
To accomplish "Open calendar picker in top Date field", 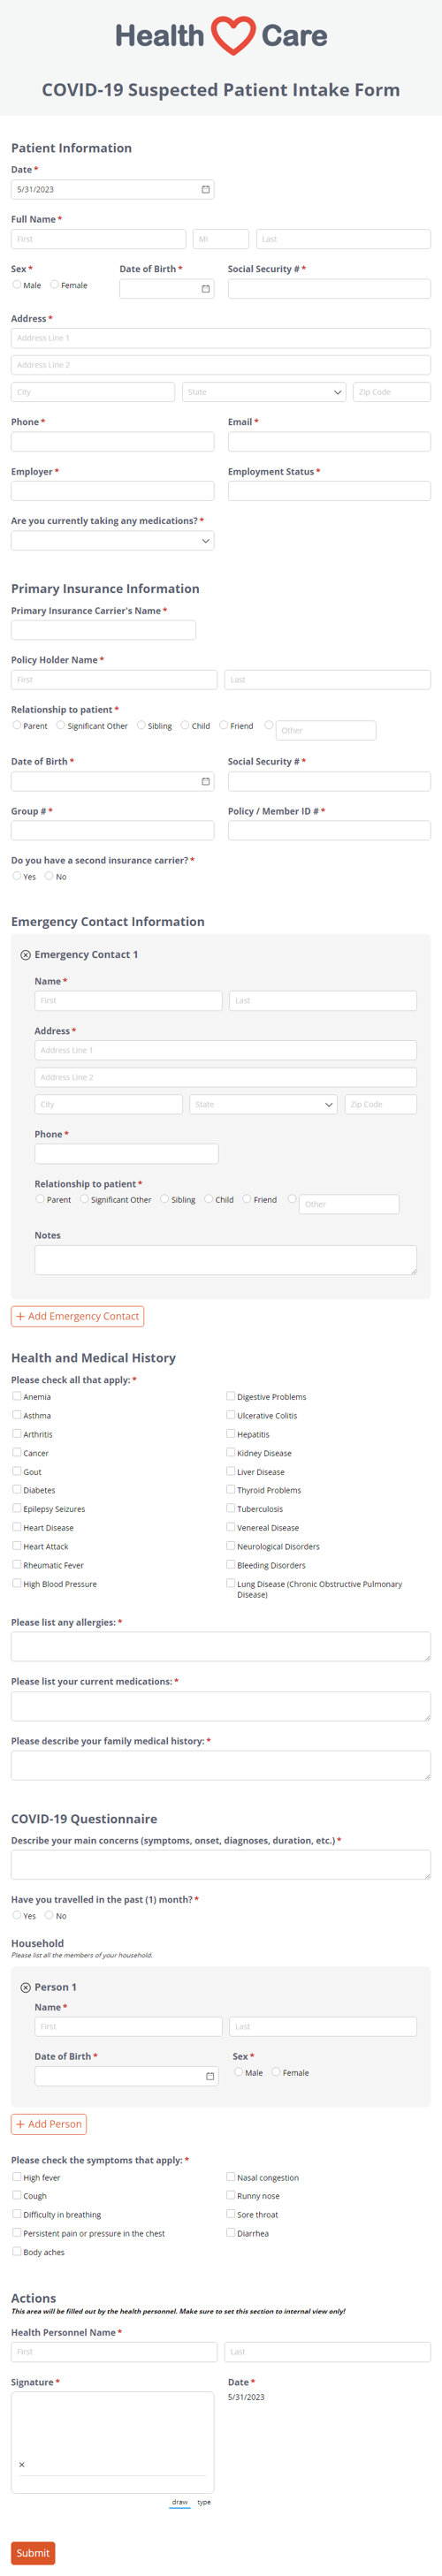I will click(206, 189).
